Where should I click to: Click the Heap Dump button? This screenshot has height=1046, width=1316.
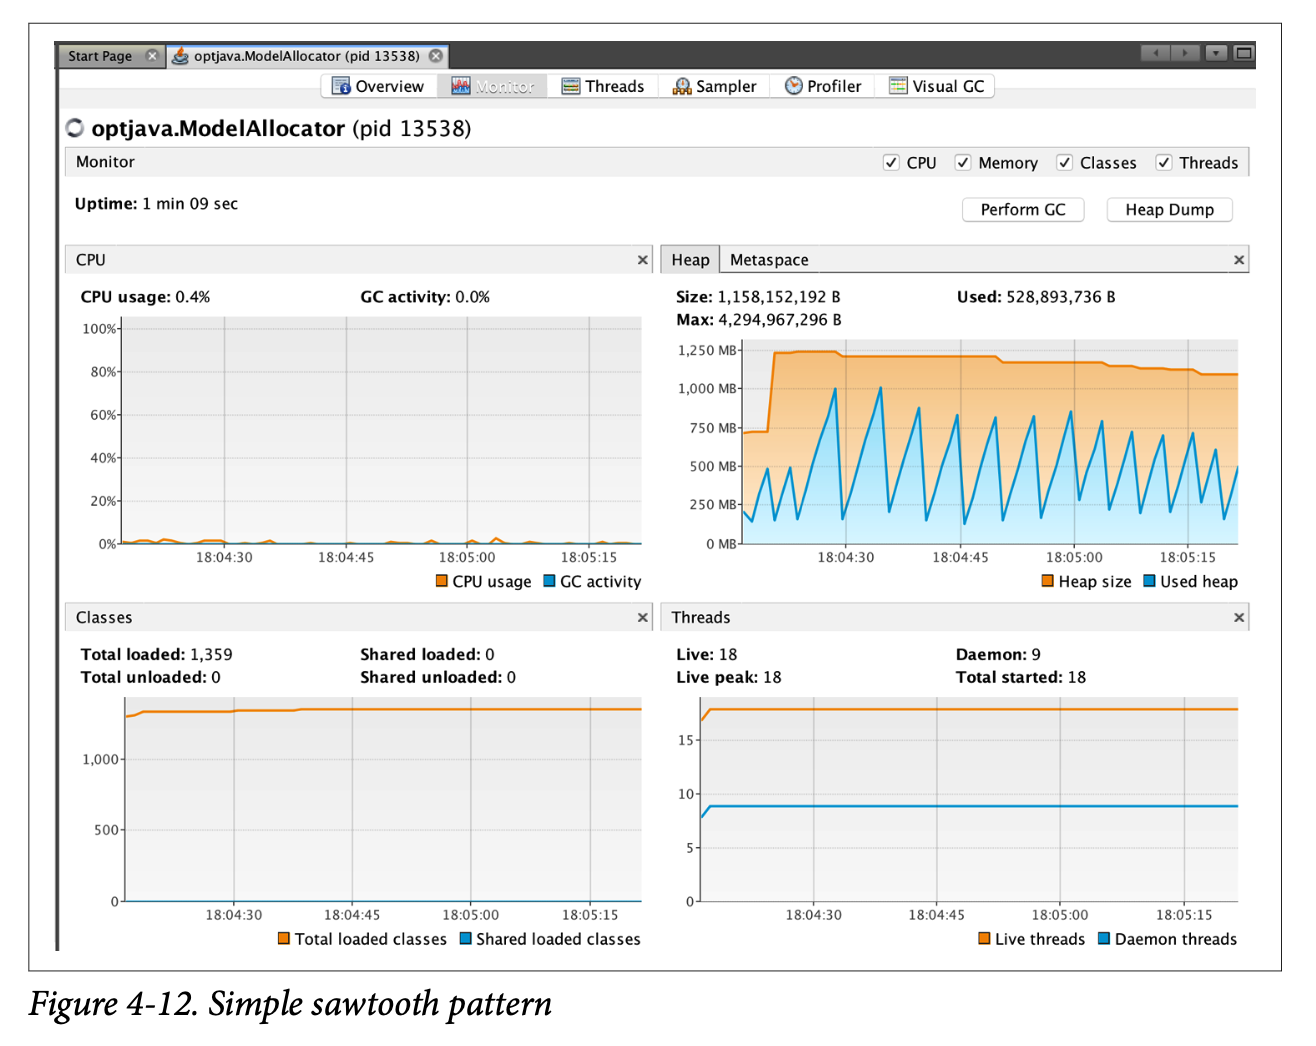pyautogui.click(x=1169, y=210)
